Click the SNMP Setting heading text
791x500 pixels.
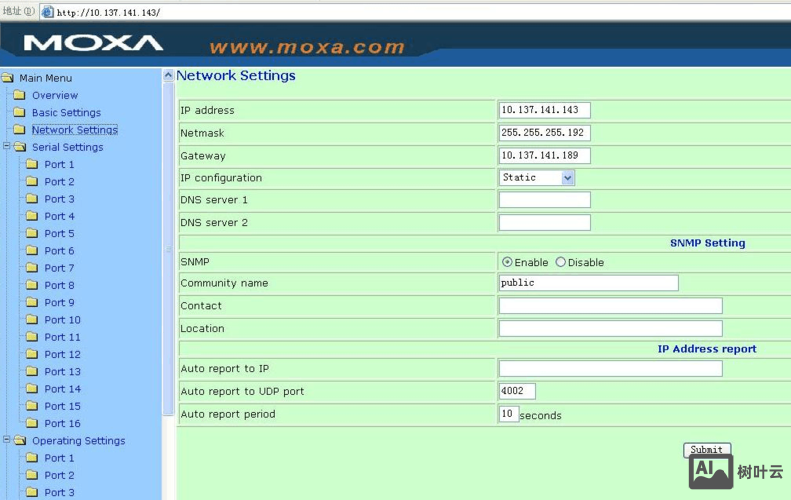point(707,243)
